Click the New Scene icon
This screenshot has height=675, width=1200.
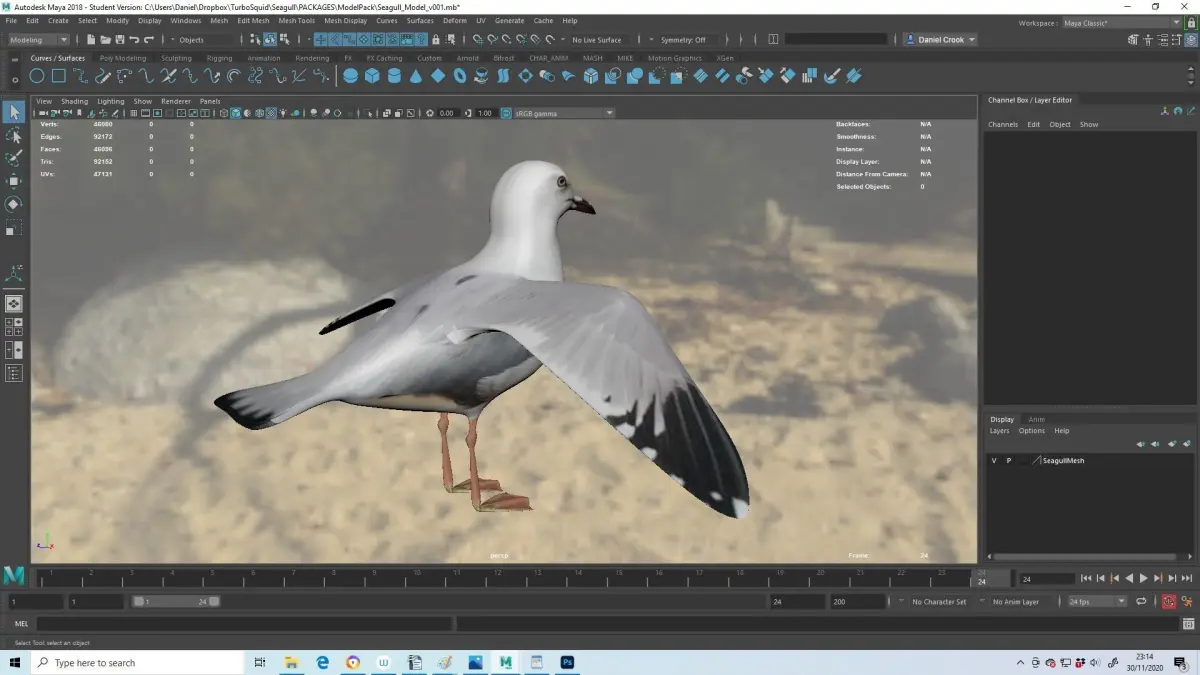[x=91, y=40]
